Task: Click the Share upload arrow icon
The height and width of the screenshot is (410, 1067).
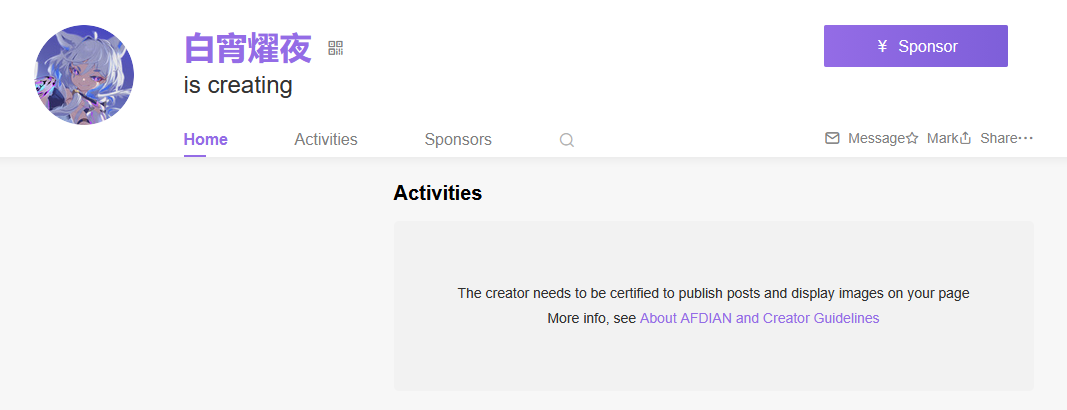Action: 965,139
